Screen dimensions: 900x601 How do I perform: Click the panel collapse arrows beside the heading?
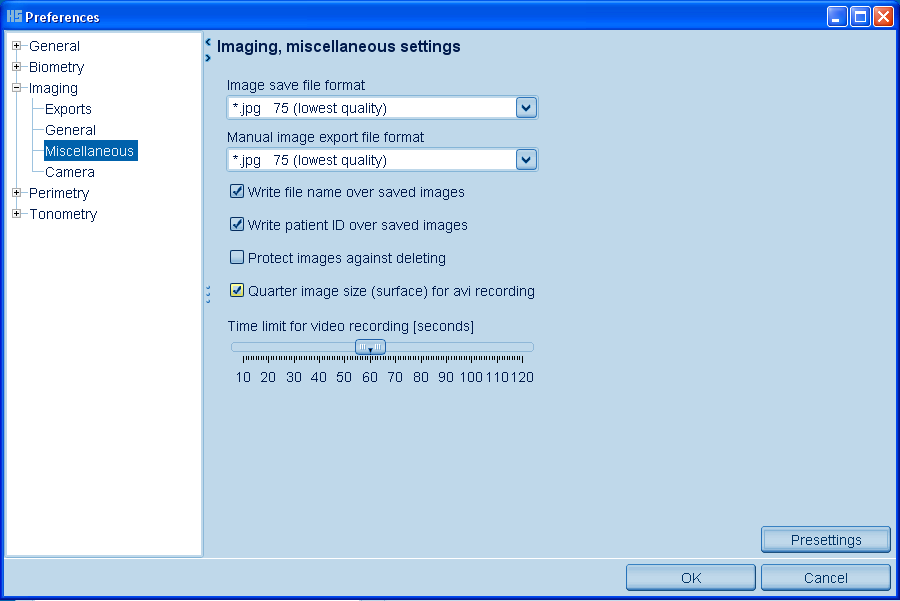click(207, 50)
